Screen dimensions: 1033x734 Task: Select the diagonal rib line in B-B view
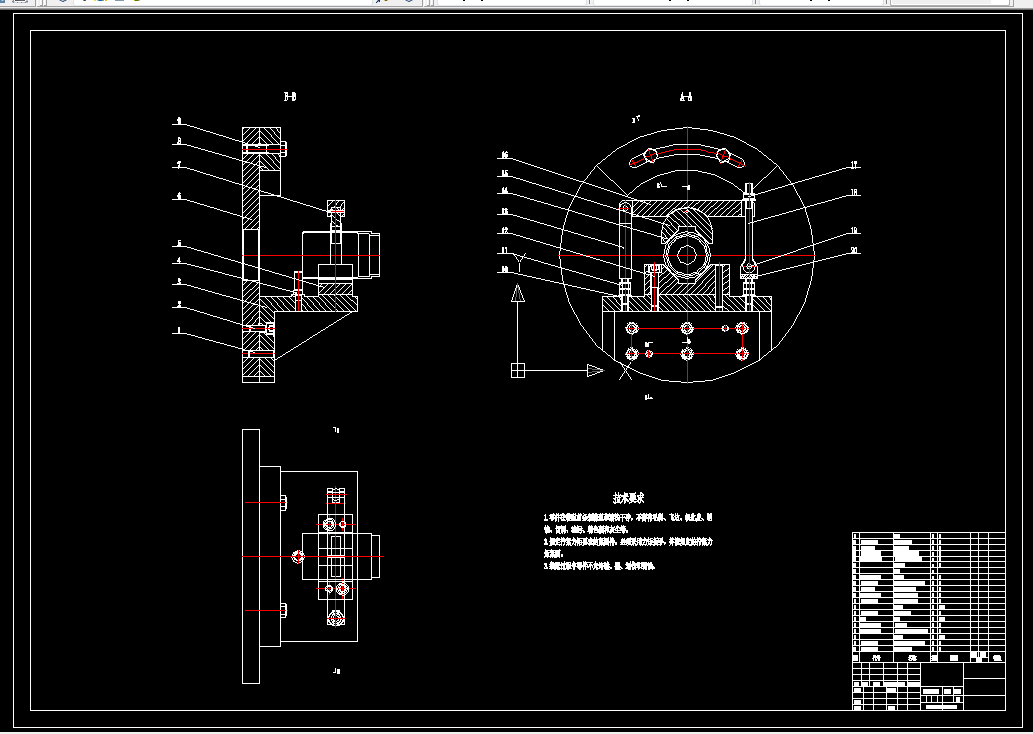[316, 335]
